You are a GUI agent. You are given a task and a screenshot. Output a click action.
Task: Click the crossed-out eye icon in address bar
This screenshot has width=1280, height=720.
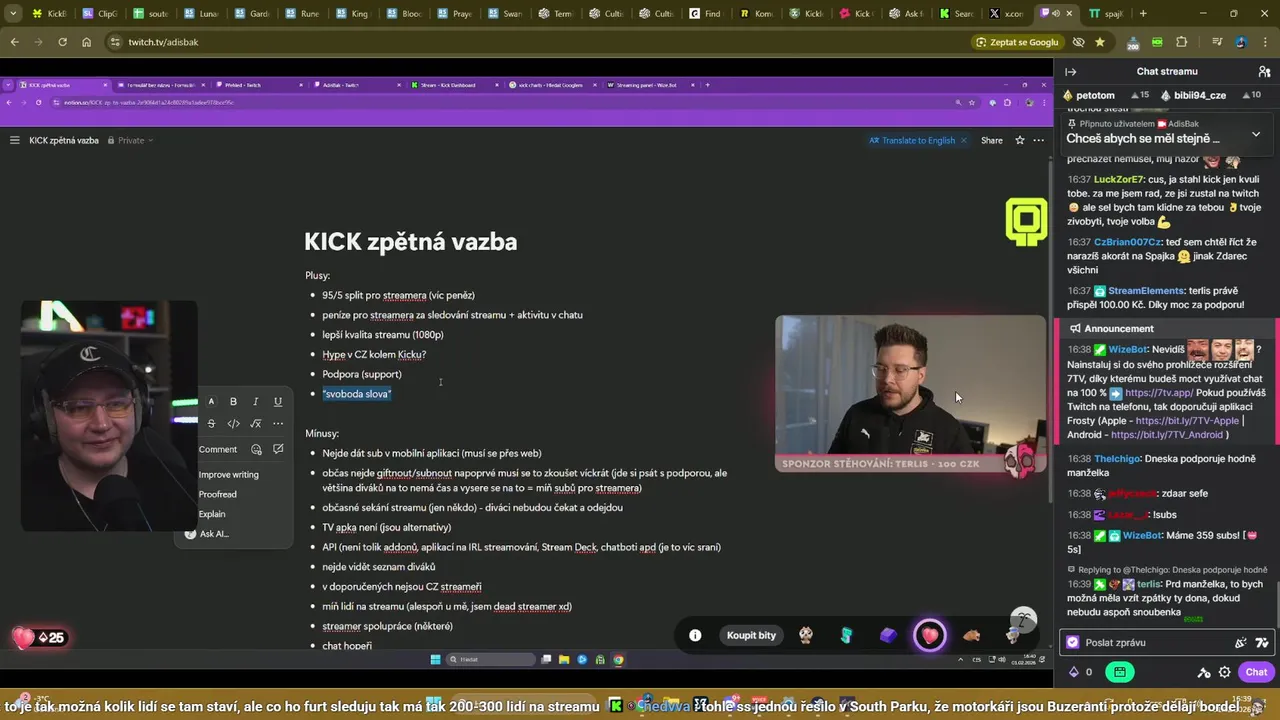pos(1078,42)
